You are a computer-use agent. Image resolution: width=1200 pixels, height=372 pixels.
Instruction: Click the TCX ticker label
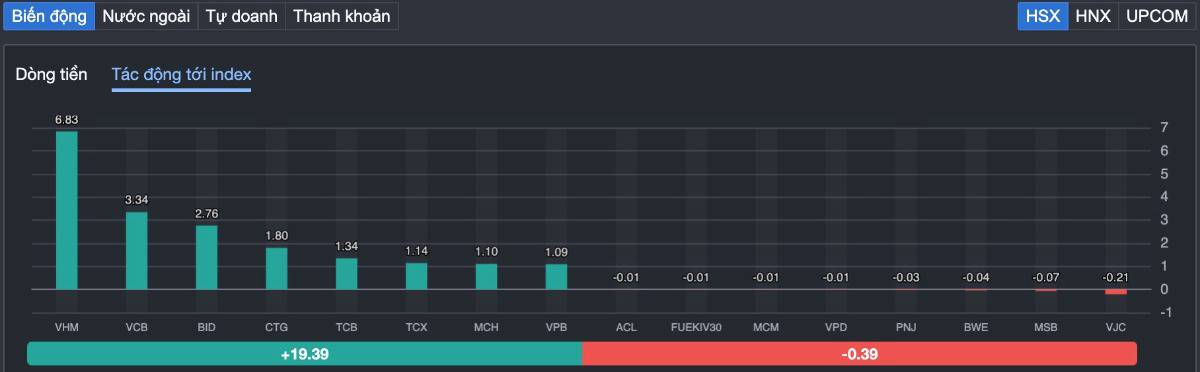click(416, 327)
